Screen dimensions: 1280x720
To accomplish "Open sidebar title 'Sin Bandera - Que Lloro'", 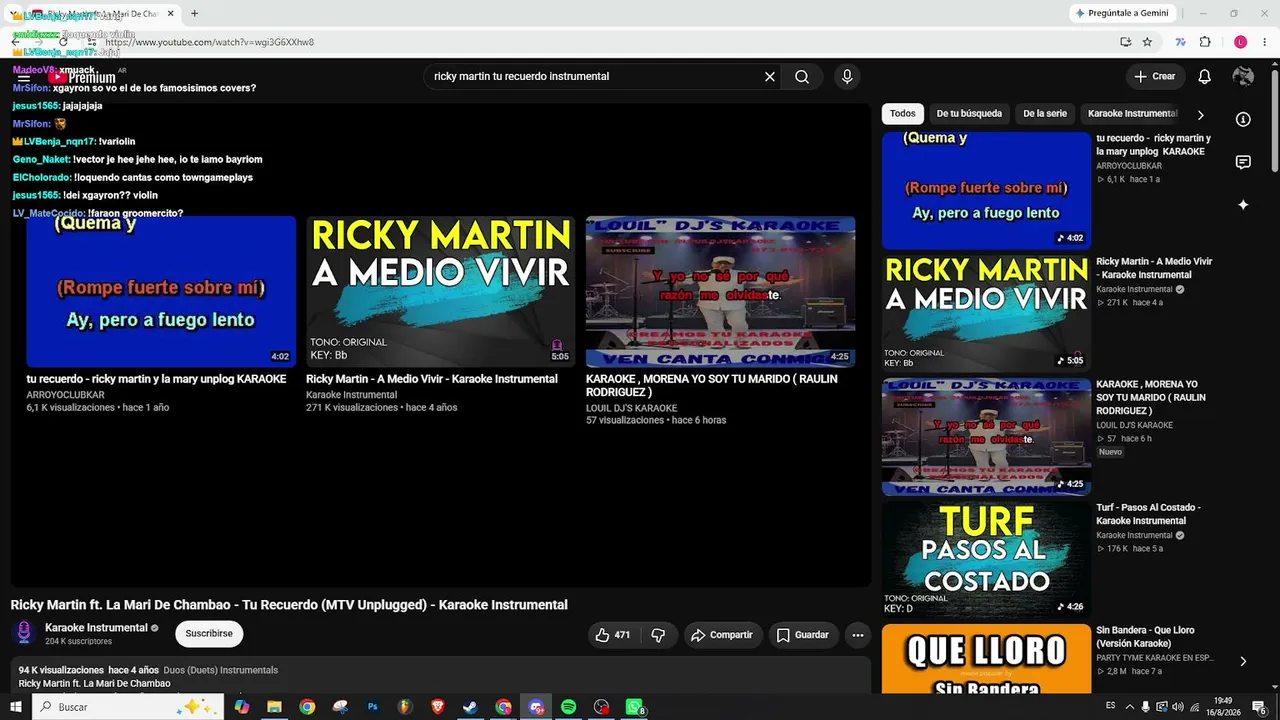I will (x=1145, y=637).
